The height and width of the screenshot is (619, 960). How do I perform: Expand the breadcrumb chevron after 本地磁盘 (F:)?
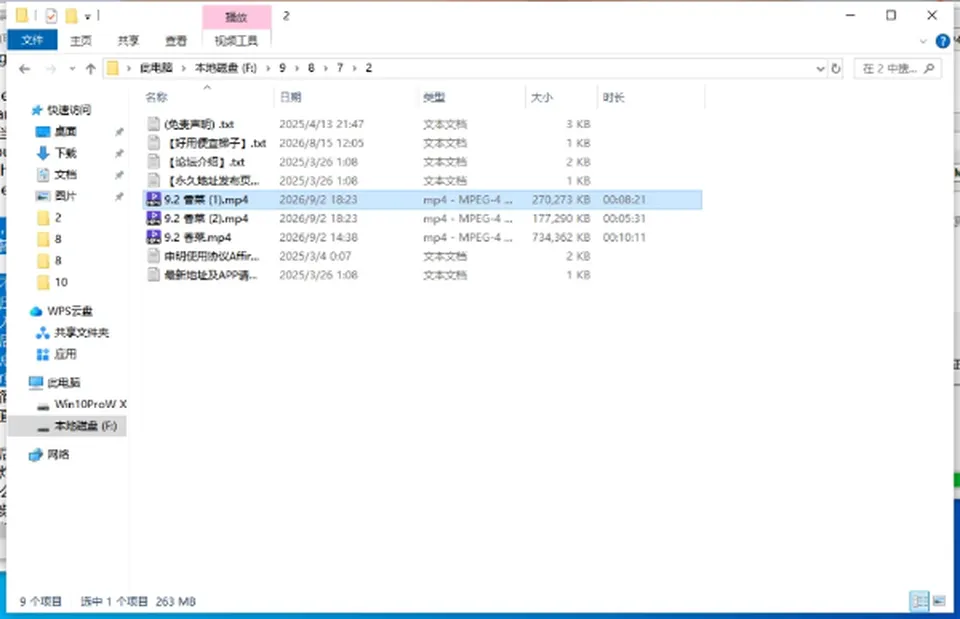(x=268, y=68)
